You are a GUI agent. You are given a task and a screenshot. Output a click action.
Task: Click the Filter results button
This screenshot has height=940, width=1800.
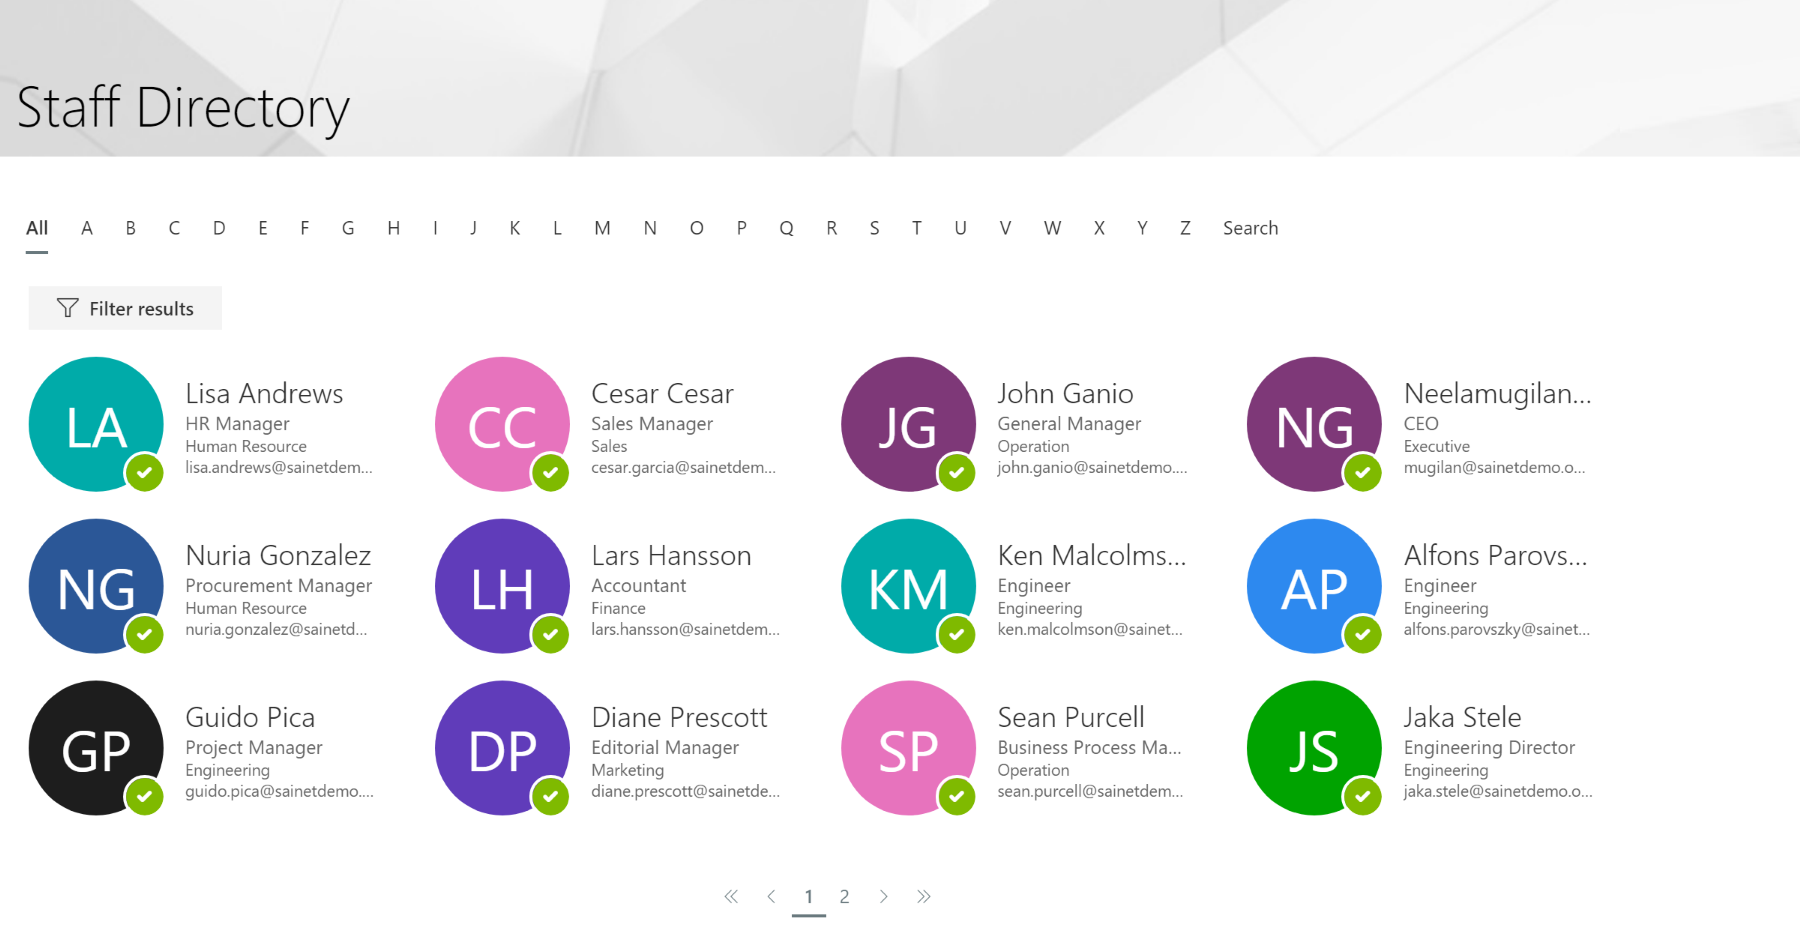coord(125,308)
